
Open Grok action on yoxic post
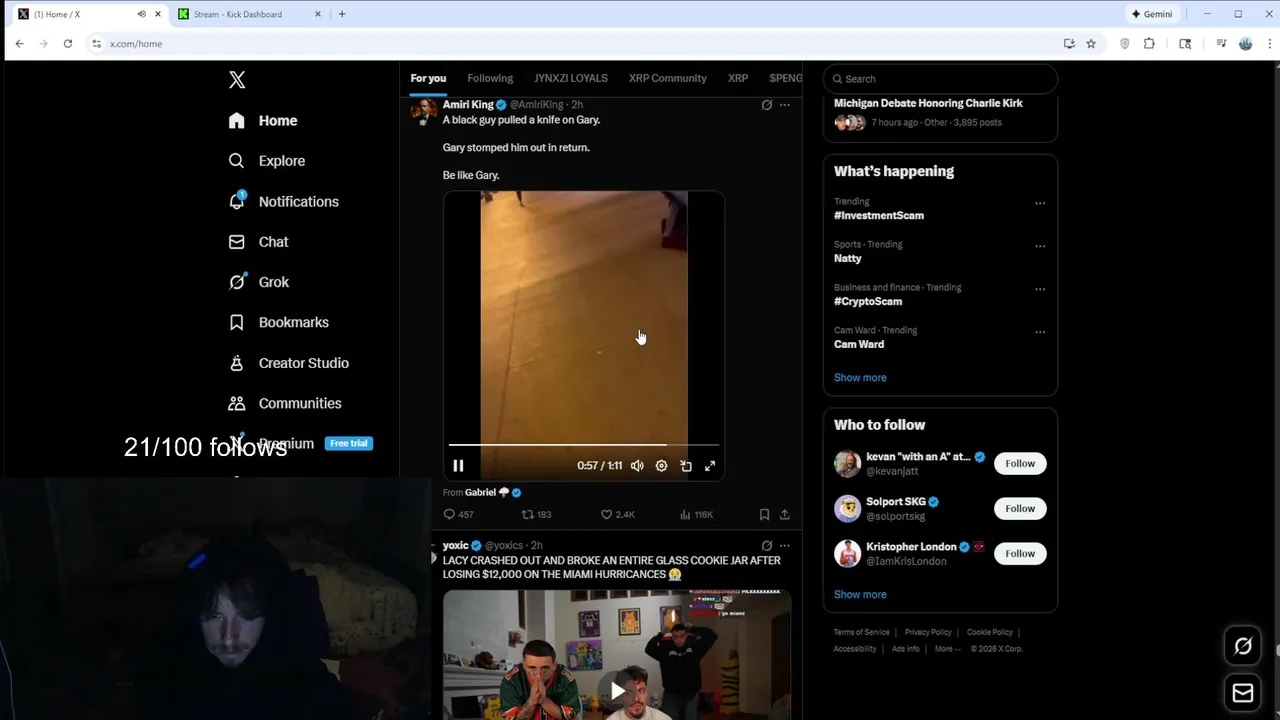[x=767, y=546]
